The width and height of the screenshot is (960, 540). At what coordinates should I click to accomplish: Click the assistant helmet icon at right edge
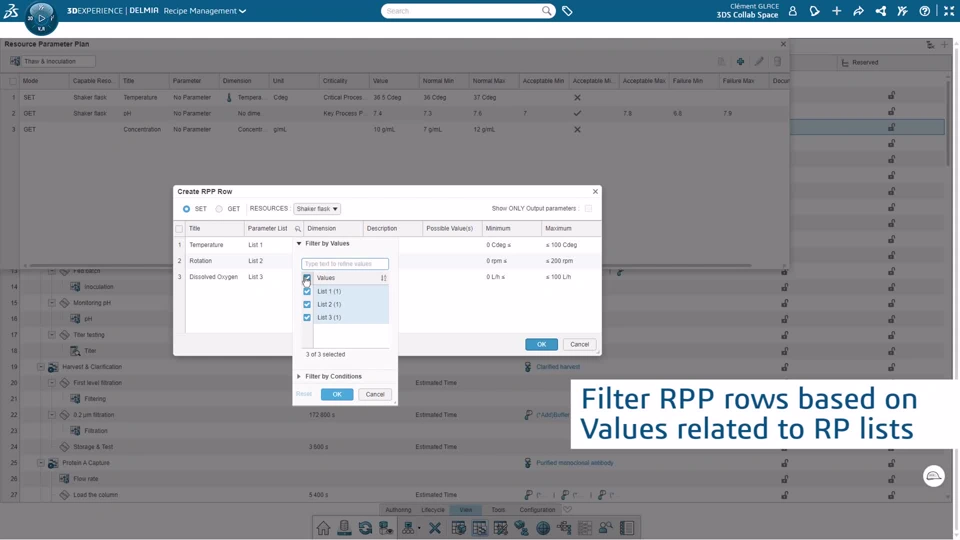click(934, 476)
